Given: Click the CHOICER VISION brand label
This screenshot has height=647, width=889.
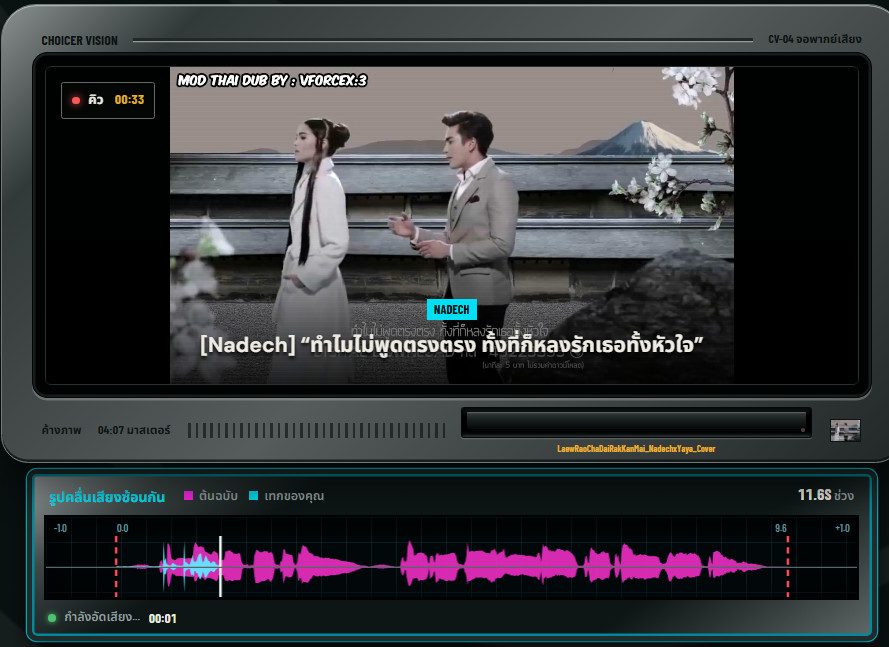Looking at the screenshot, I should (x=79, y=41).
